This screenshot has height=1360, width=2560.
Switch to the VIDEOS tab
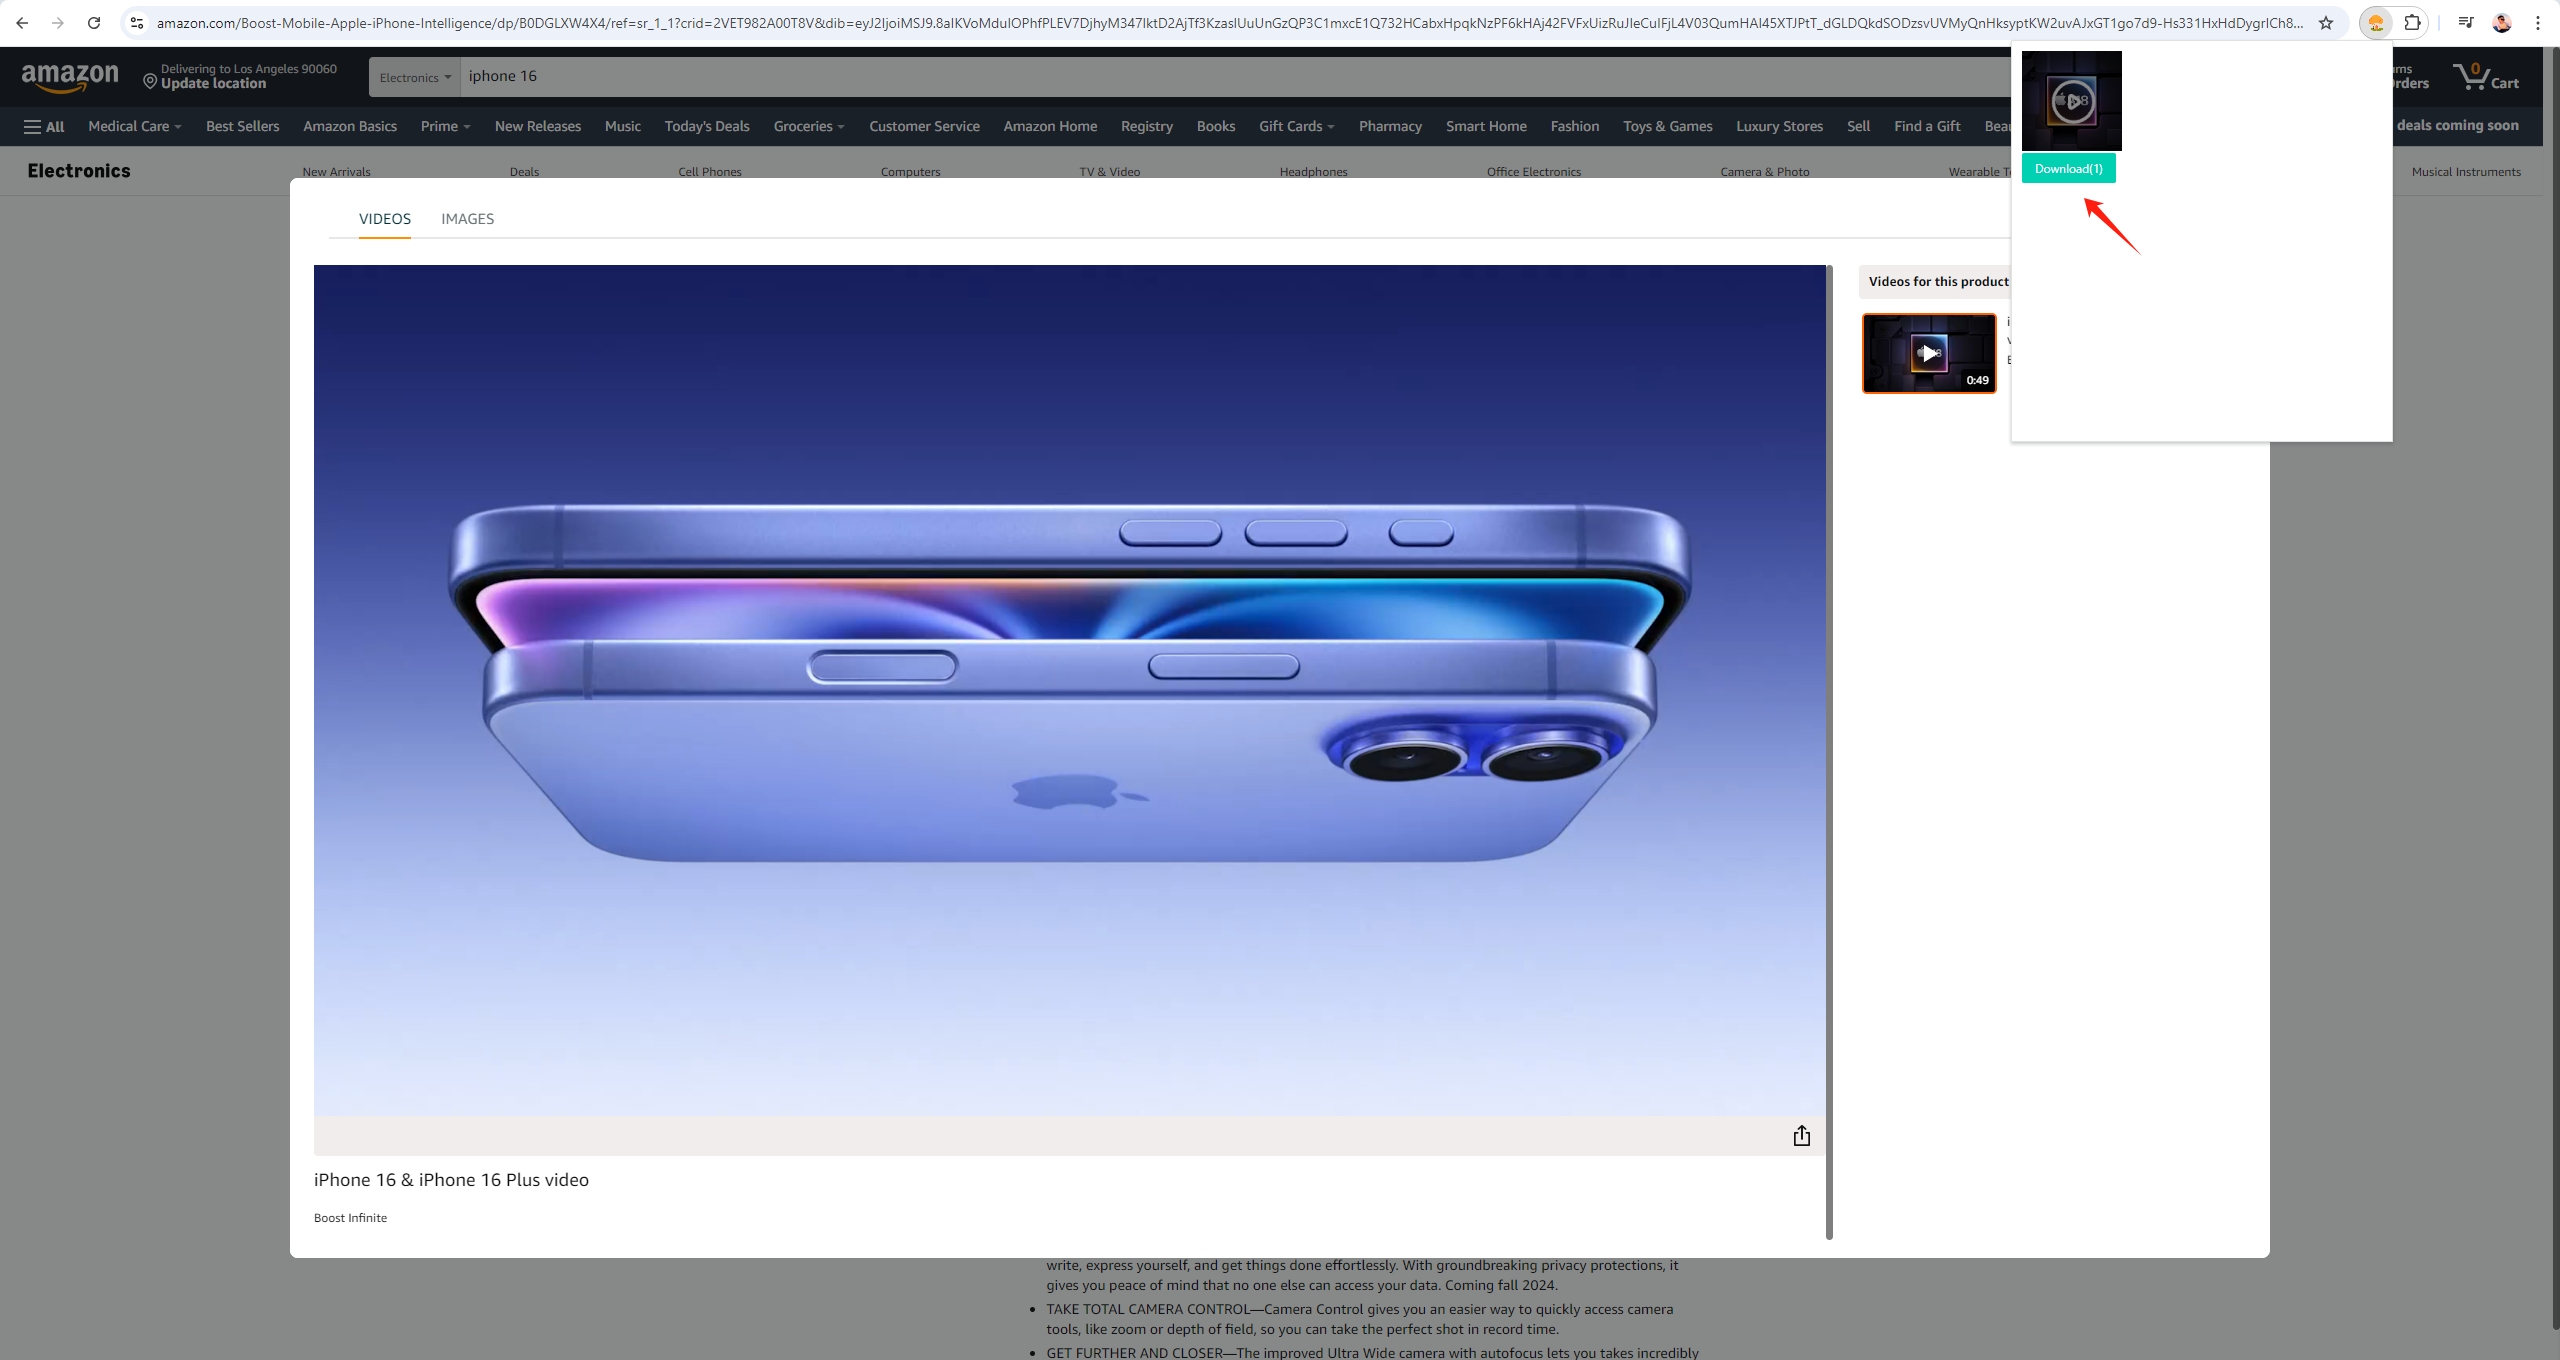coord(384,217)
